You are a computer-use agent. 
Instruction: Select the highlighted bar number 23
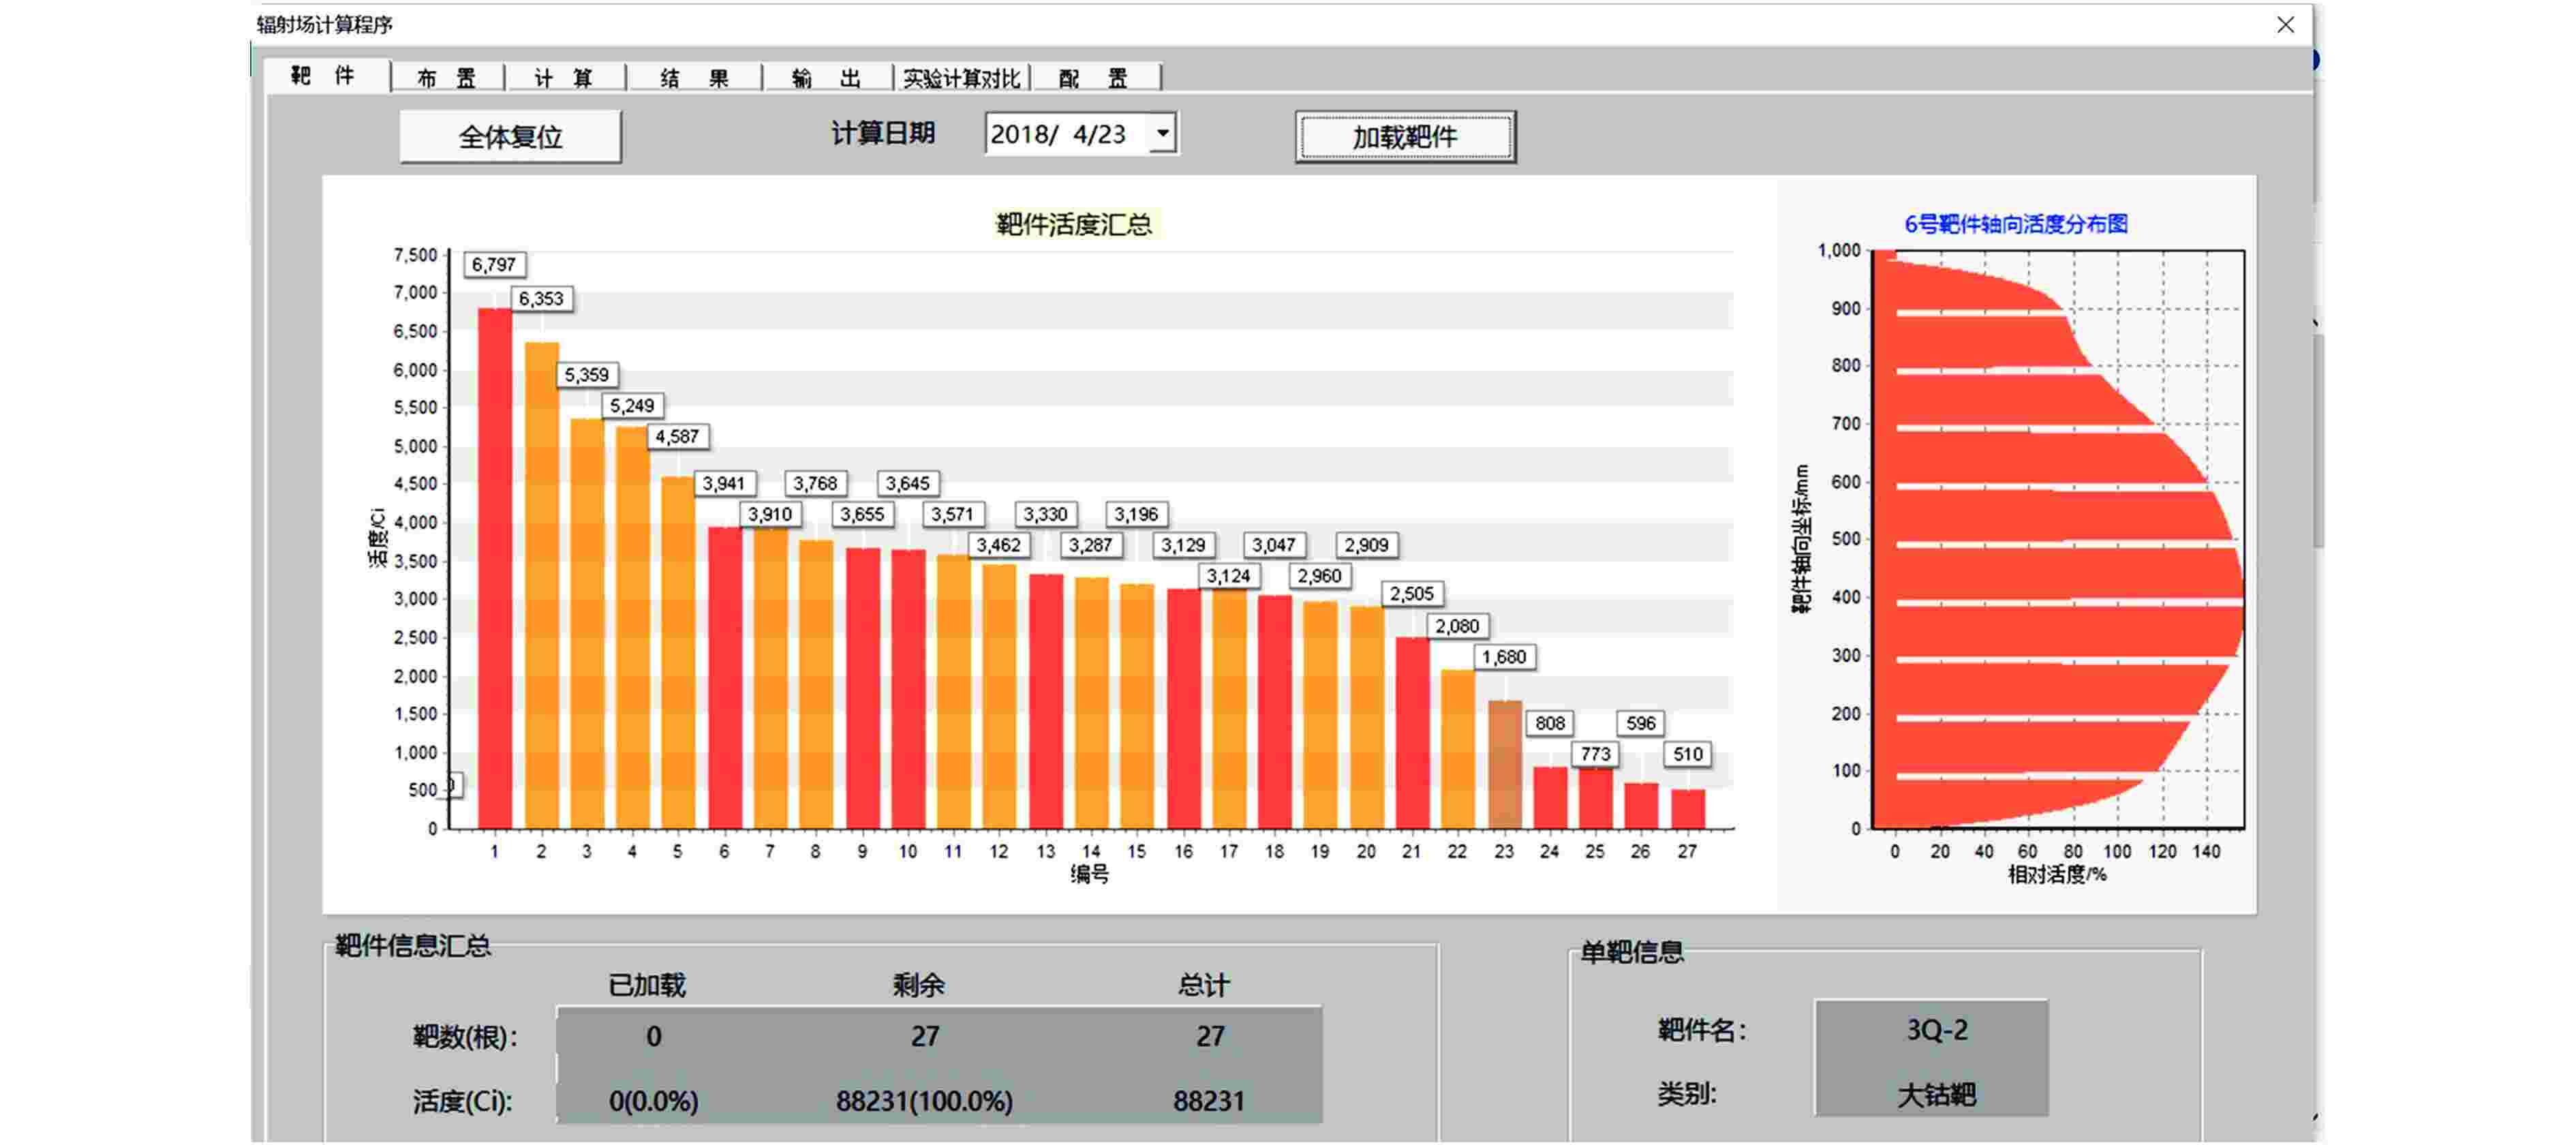pos(1504,765)
